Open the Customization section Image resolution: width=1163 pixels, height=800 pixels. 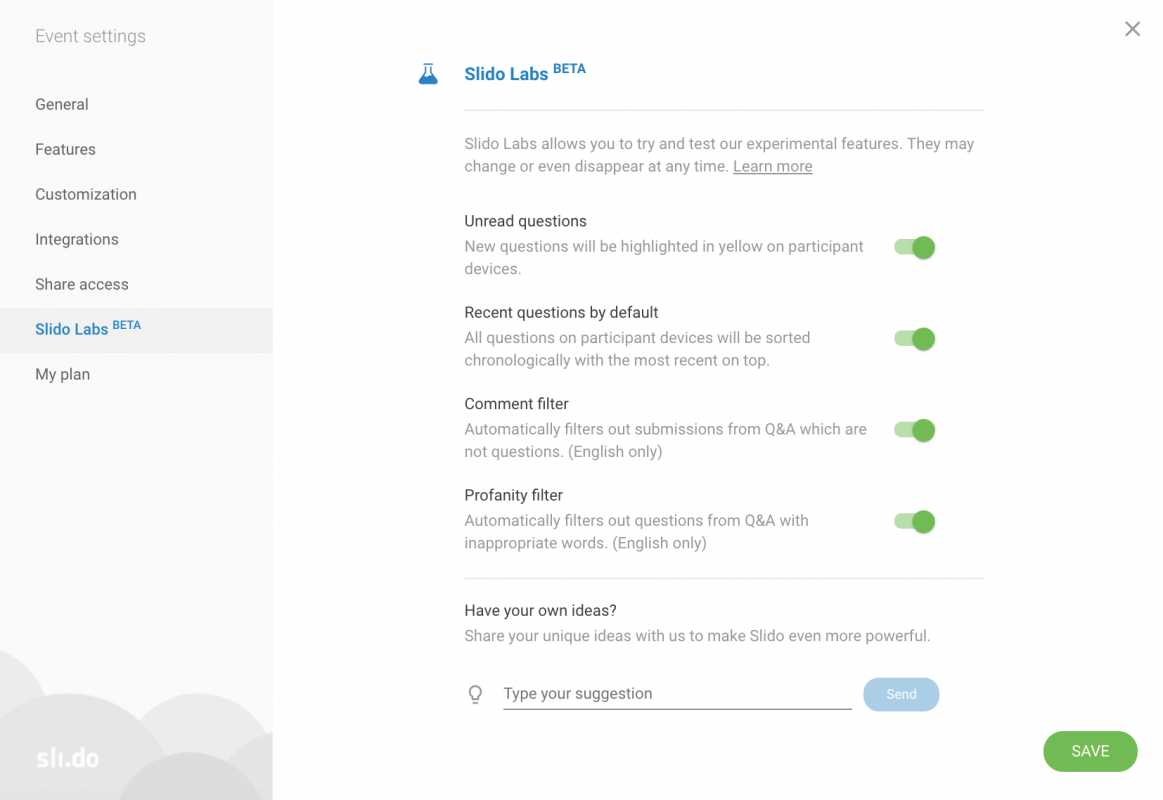(86, 194)
